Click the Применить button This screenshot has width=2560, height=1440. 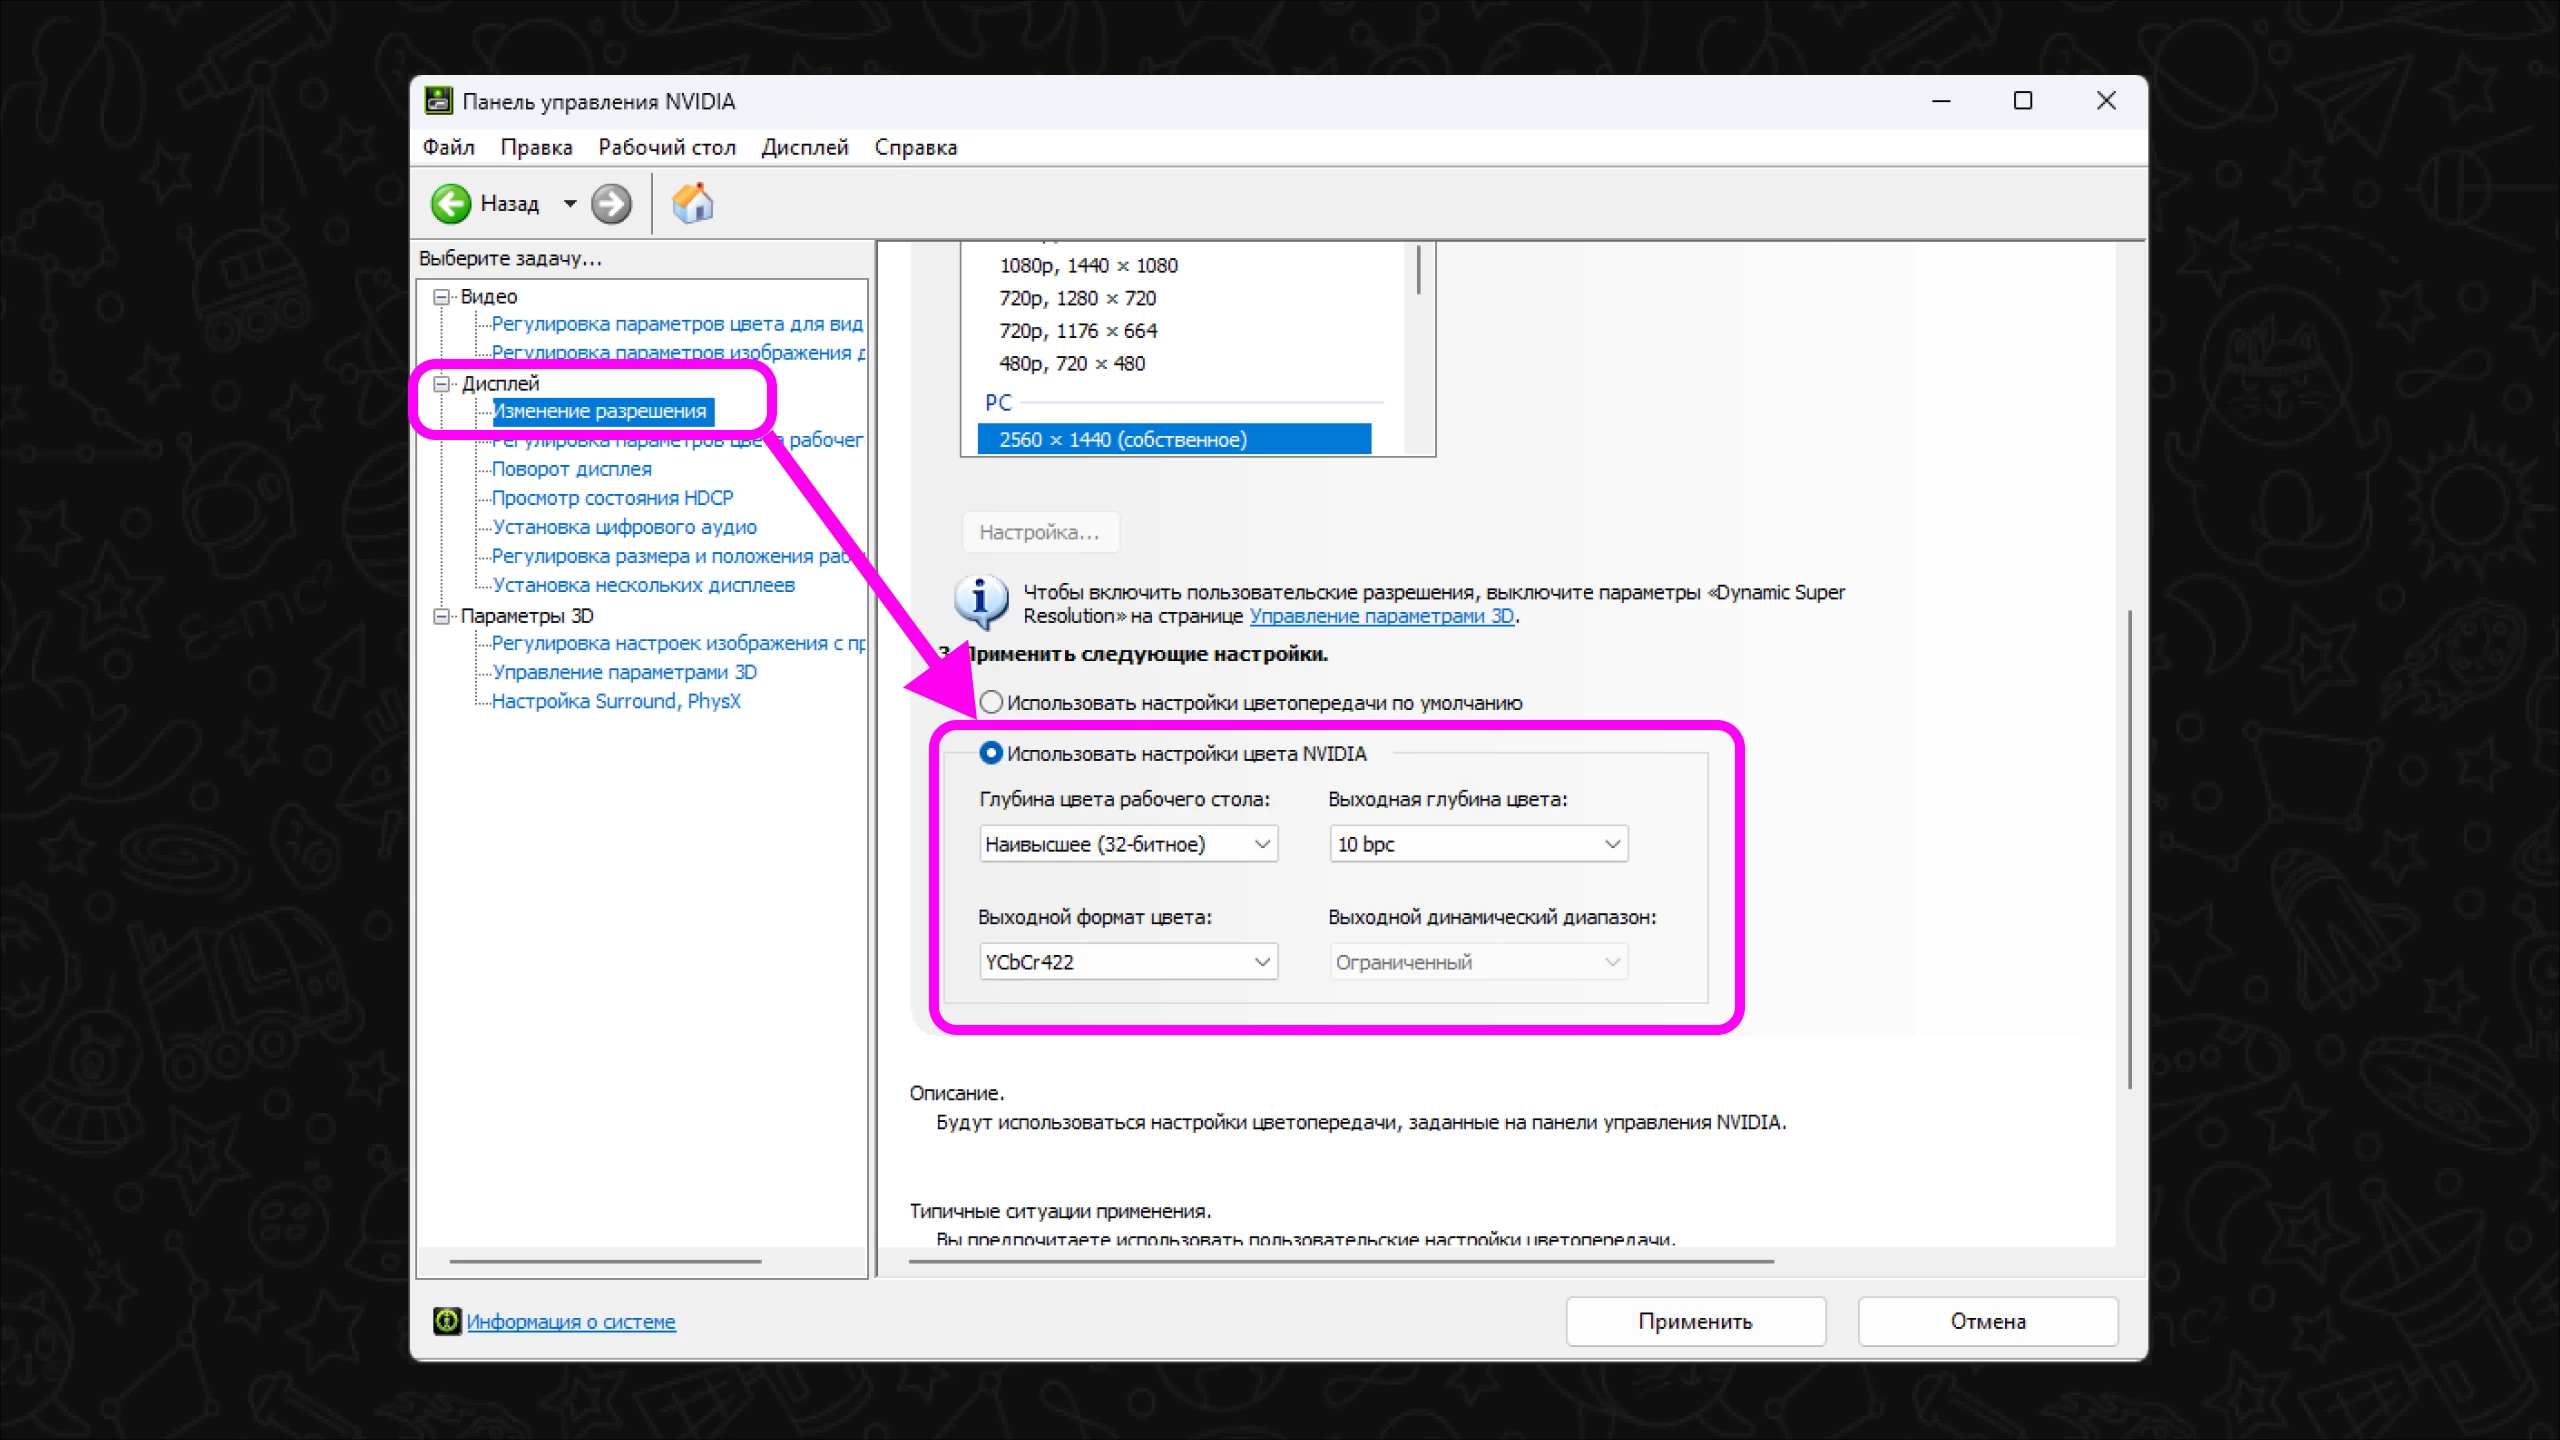tap(1695, 1321)
